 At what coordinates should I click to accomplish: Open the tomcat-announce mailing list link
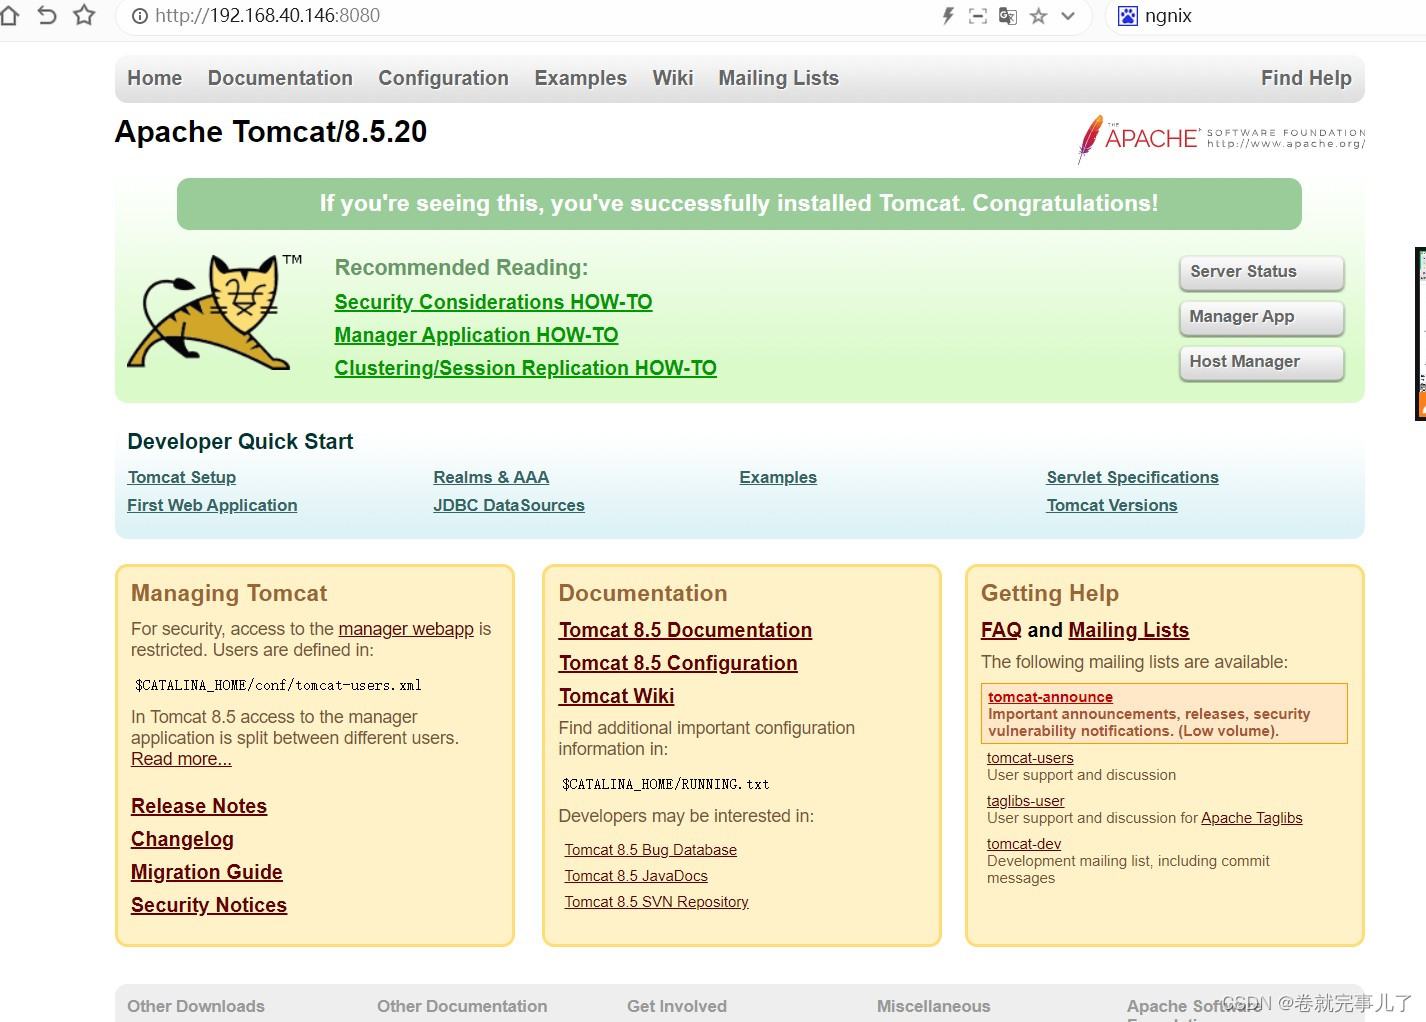[1050, 697]
